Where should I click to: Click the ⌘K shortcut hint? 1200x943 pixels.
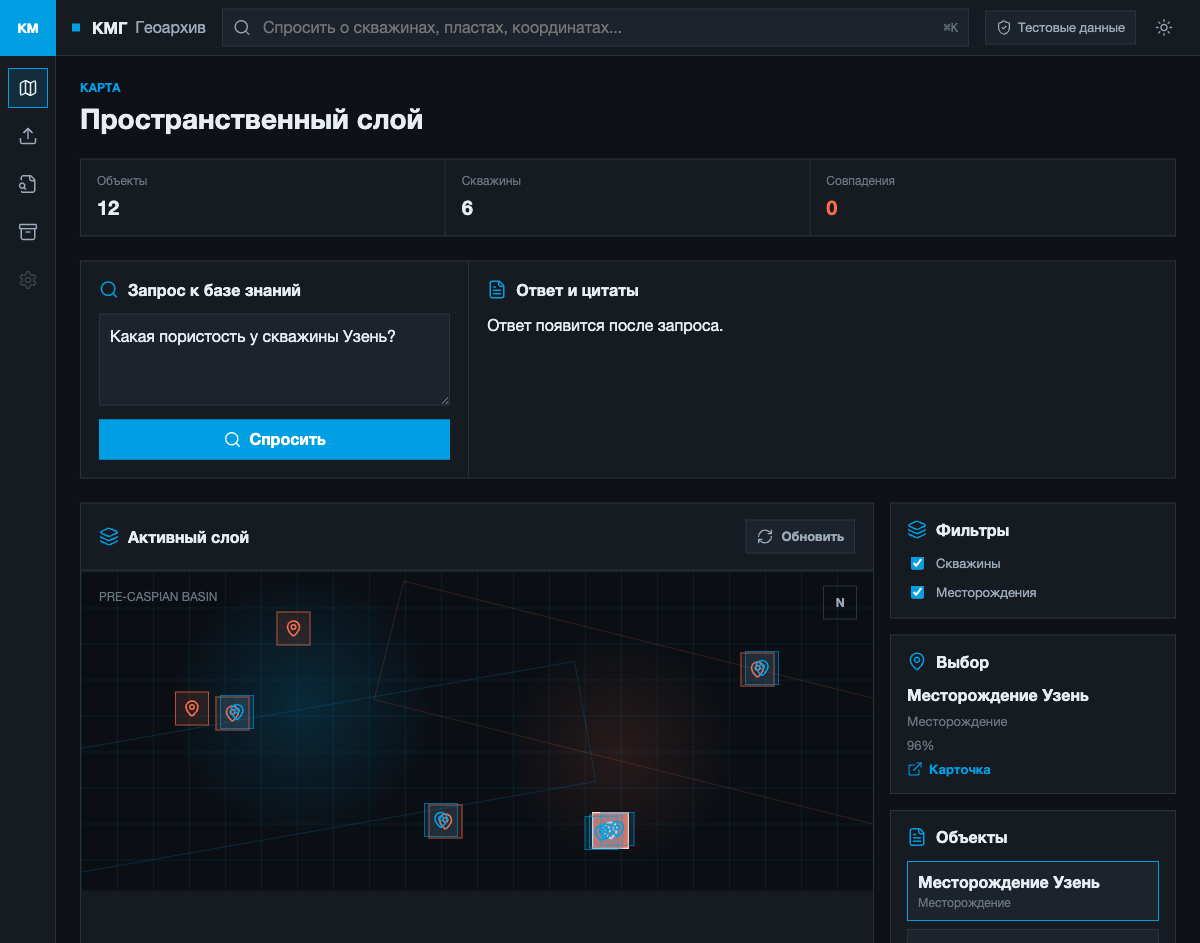click(950, 28)
